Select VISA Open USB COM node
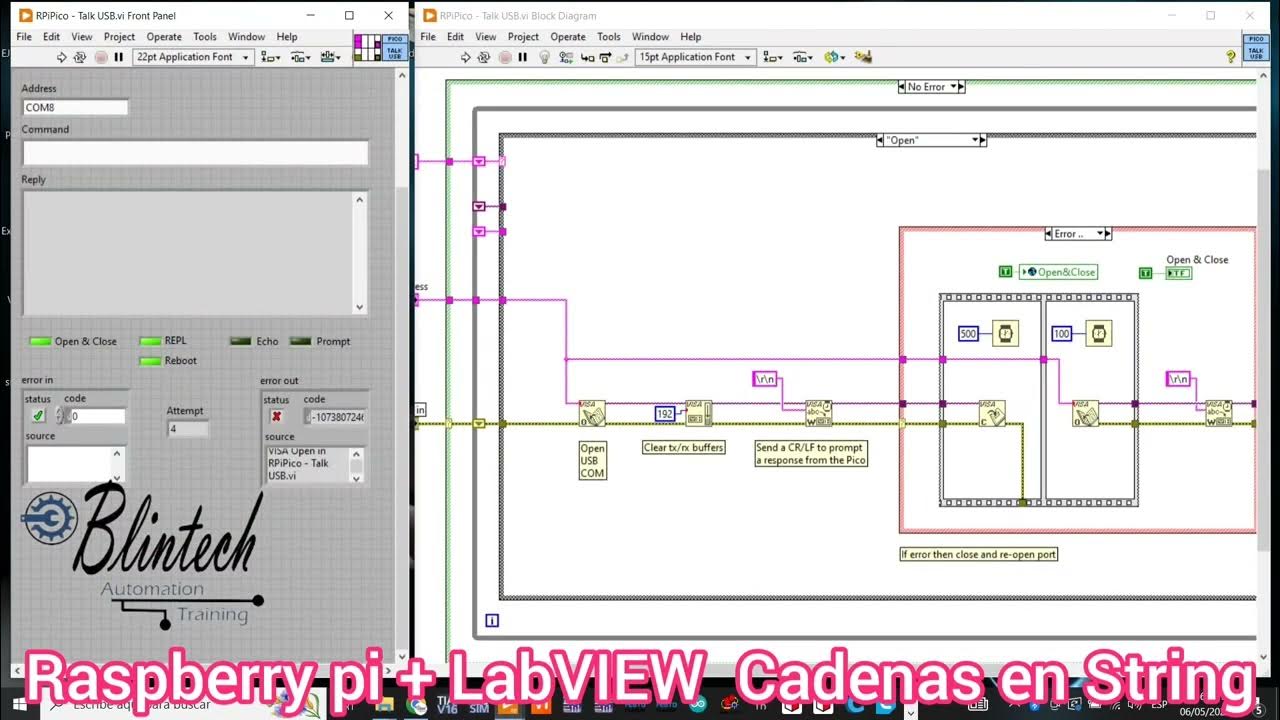Image resolution: width=1280 pixels, height=720 pixels. pyautogui.click(x=593, y=413)
